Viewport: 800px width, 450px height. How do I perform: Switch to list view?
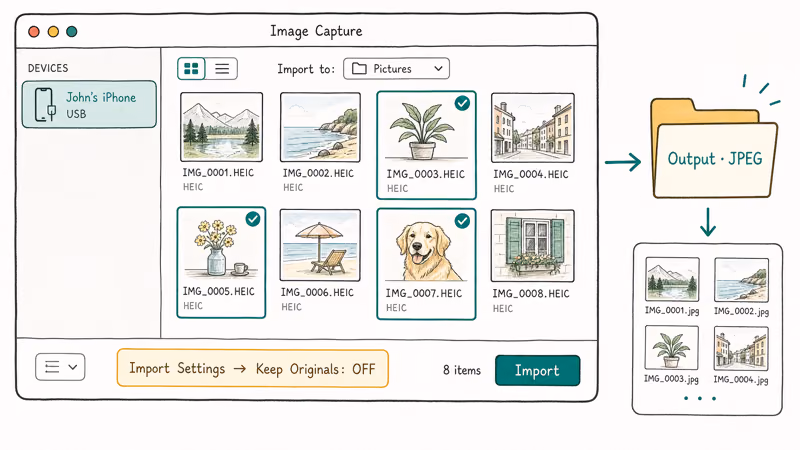click(222, 68)
